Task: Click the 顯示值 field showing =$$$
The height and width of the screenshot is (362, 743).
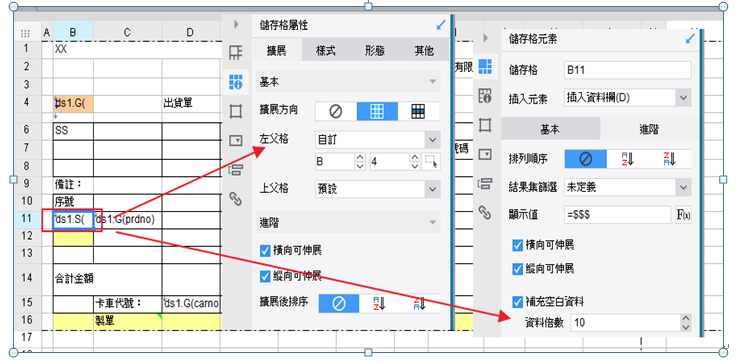Action: pos(618,215)
